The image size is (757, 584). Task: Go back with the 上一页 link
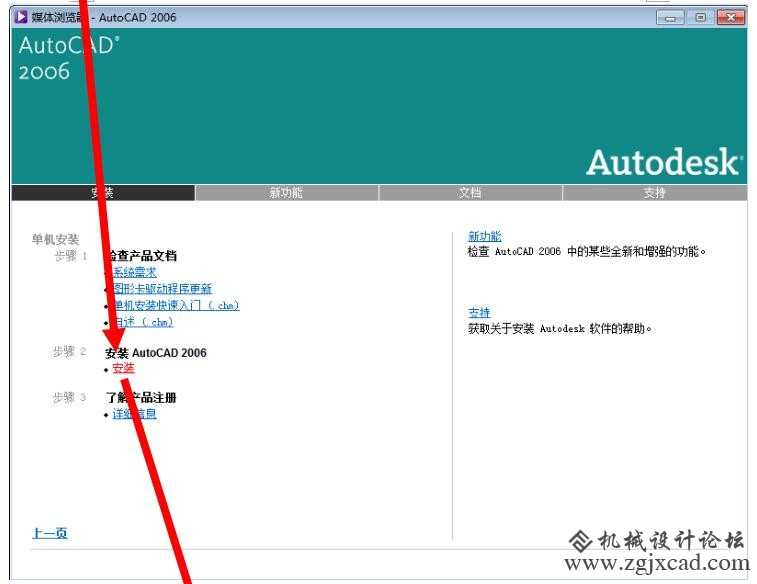click(x=50, y=533)
